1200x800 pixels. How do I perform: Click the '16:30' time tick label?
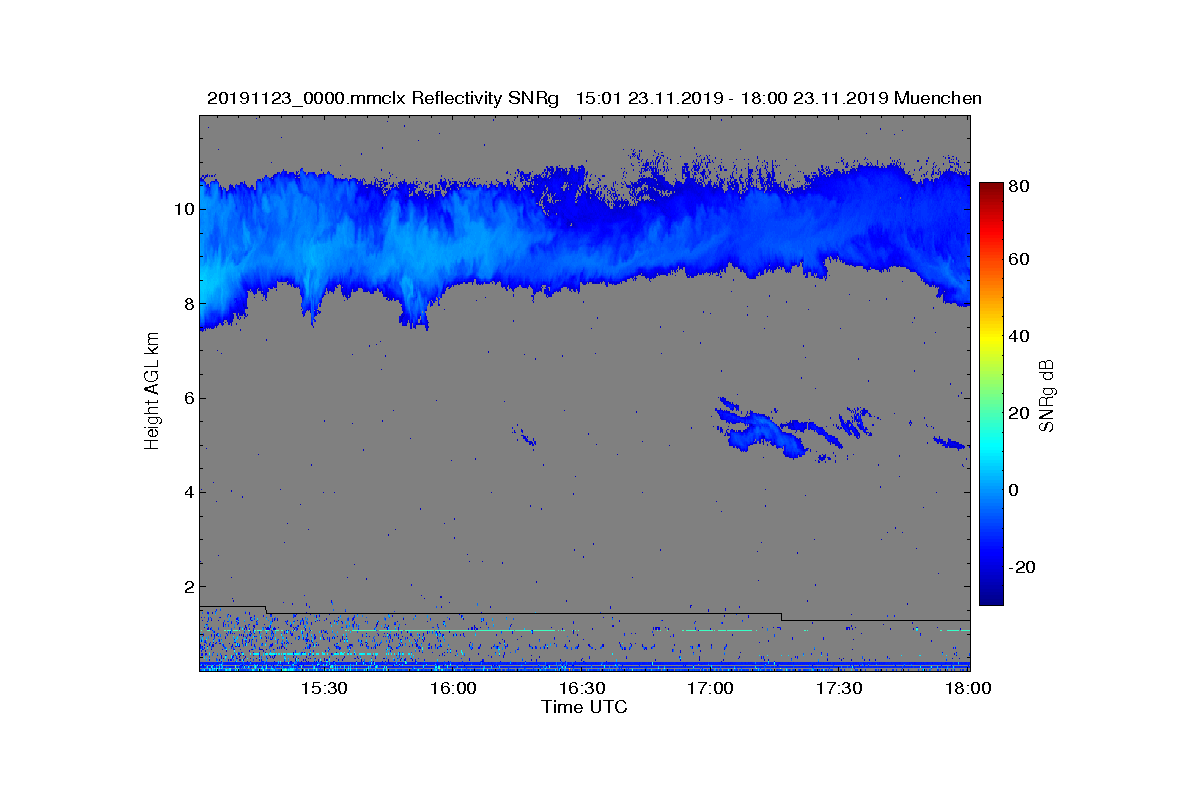(582, 689)
